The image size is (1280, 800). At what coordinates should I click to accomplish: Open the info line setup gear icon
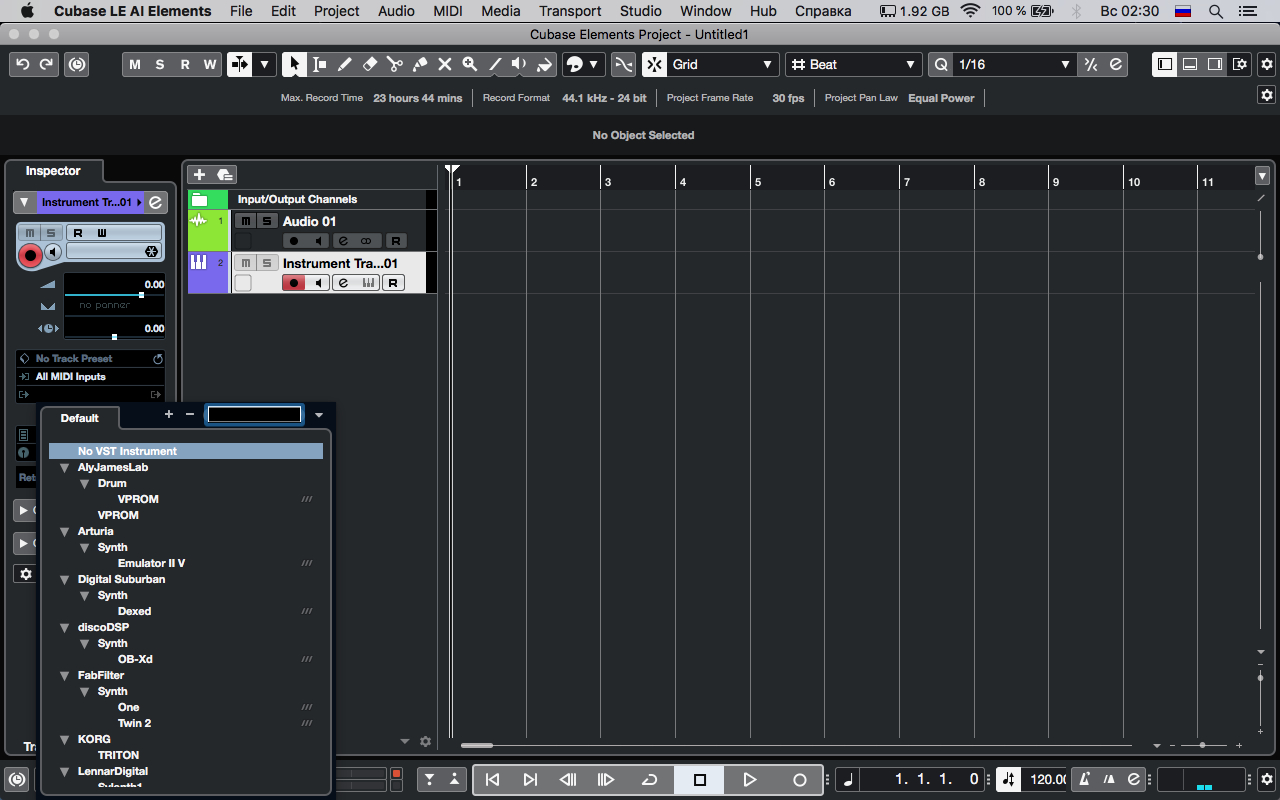click(x=1267, y=94)
